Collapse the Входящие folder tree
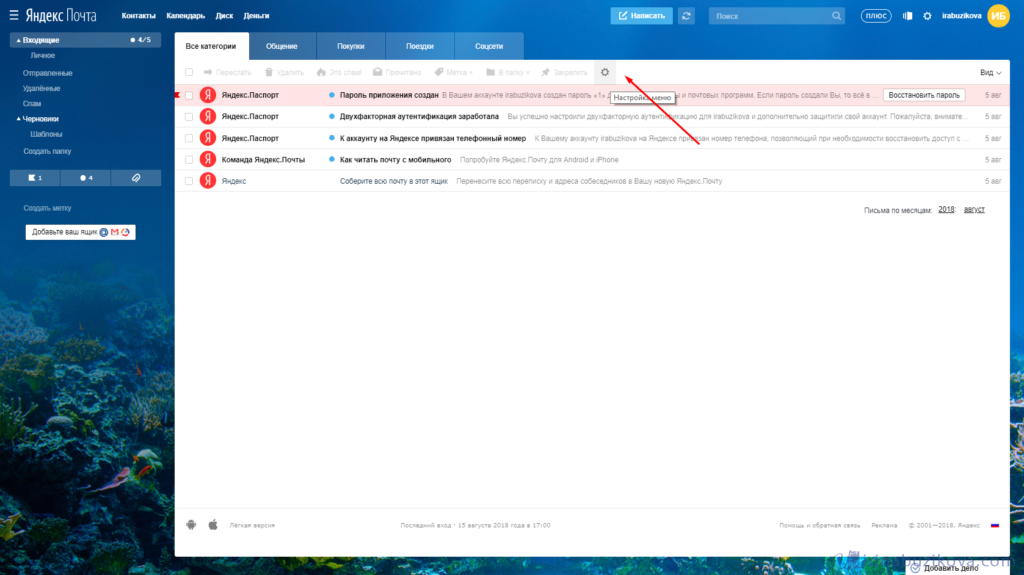This screenshot has height=575, width=1024. [18, 40]
